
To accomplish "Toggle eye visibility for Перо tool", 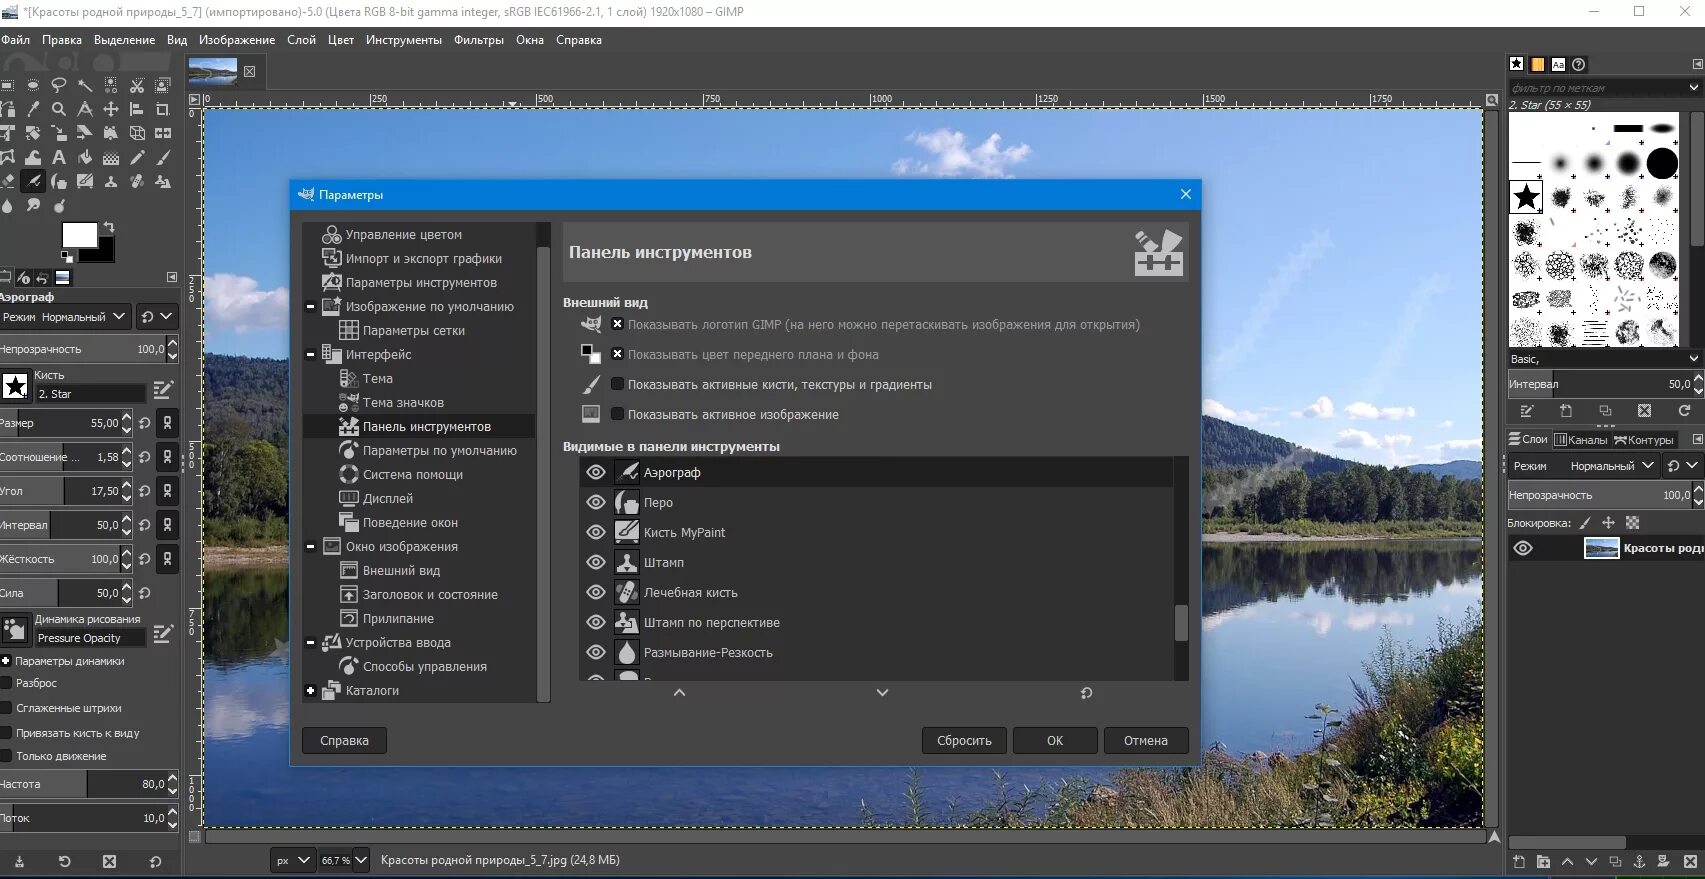I will [x=596, y=502].
